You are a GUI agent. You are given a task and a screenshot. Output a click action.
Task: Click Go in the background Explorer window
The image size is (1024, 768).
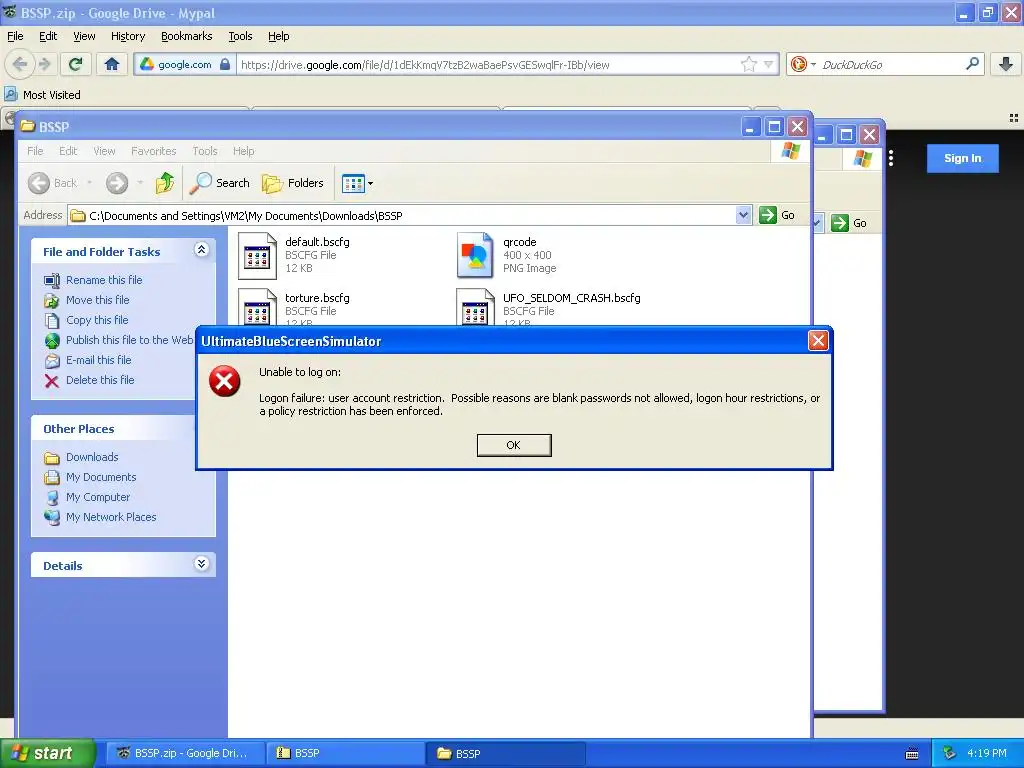pyautogui.click(x=849, y=223)
